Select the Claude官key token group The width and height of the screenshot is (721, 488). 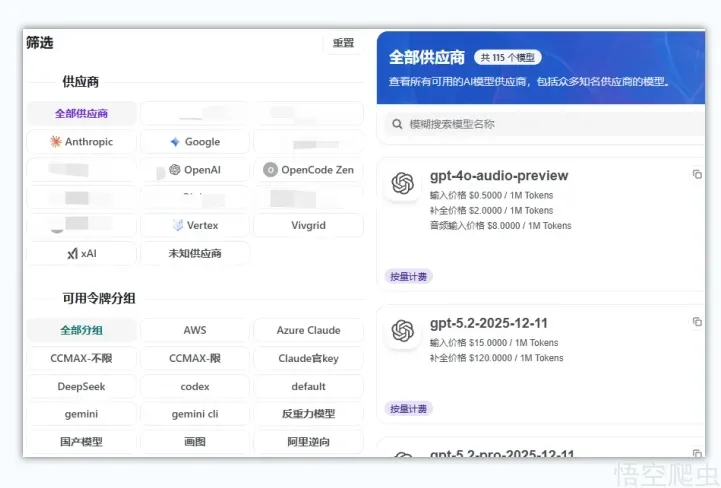[309, 358]
